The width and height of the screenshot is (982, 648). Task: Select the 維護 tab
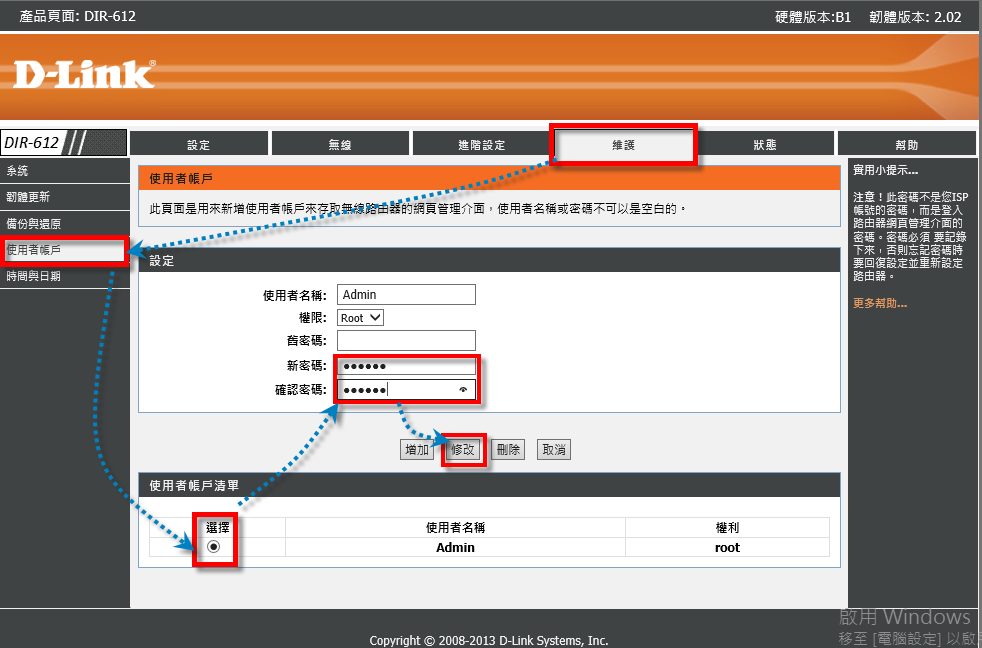[x=623, y=144]
